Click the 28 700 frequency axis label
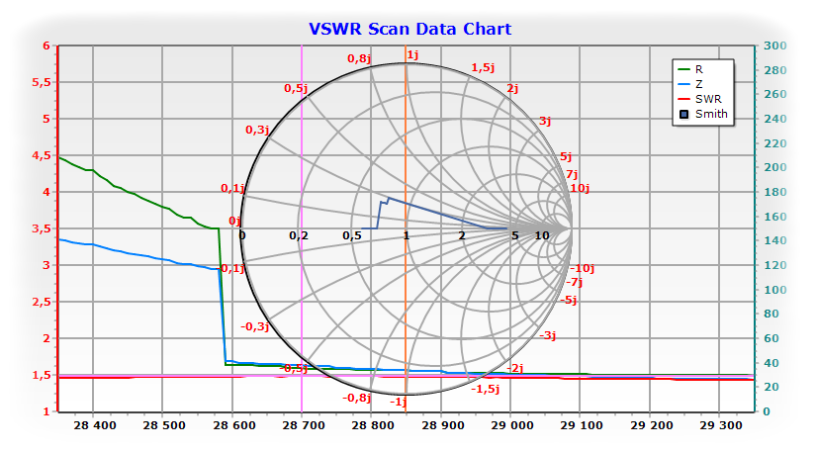816x452 pixels. click(x=303, y=425)
